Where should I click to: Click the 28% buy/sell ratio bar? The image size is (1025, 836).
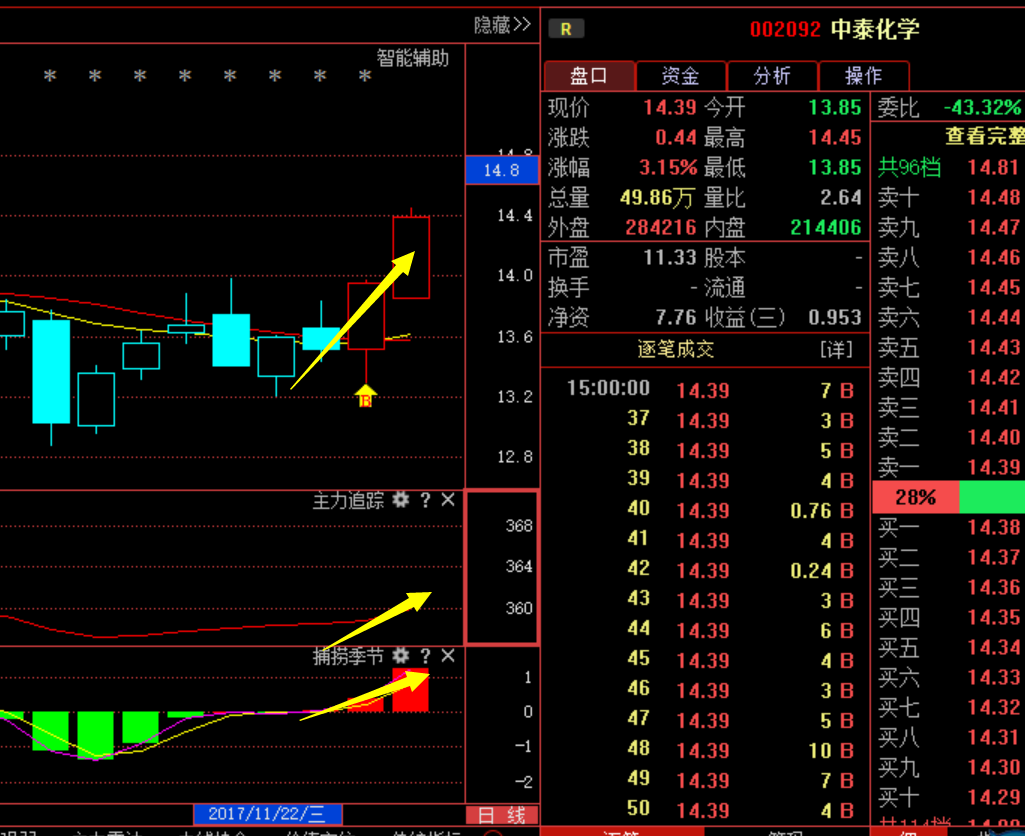pyautogui.click(x=915, y=497)
